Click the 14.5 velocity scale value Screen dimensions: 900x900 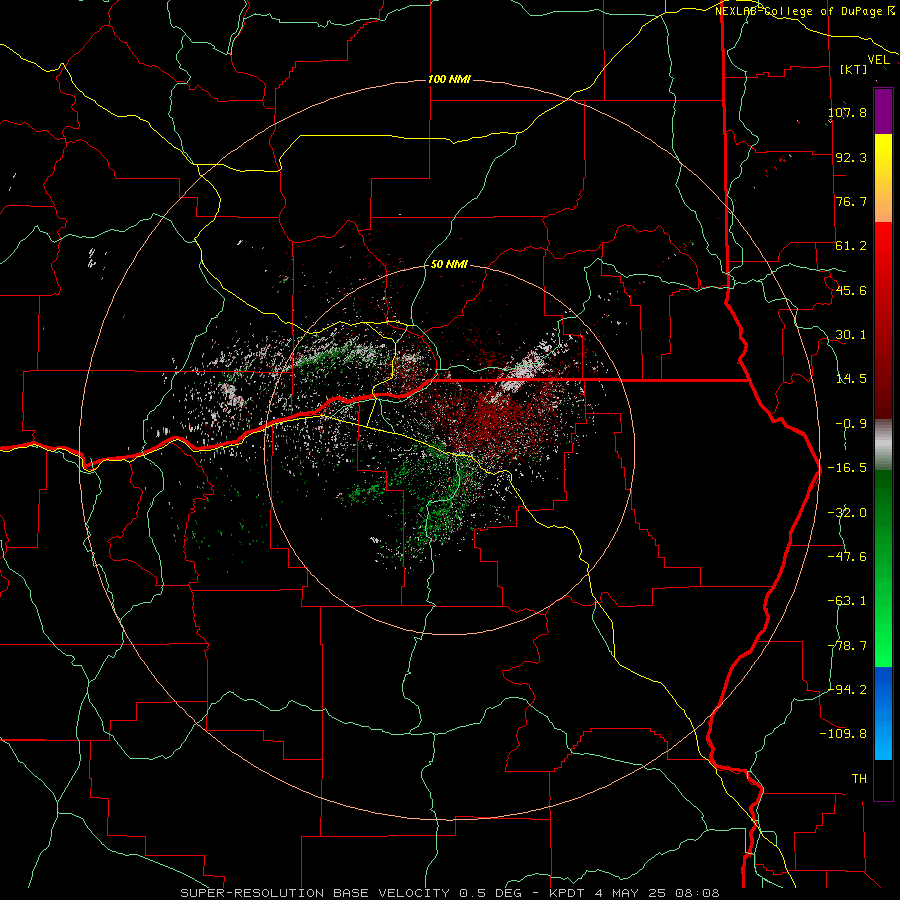click(x=851, y=379)
